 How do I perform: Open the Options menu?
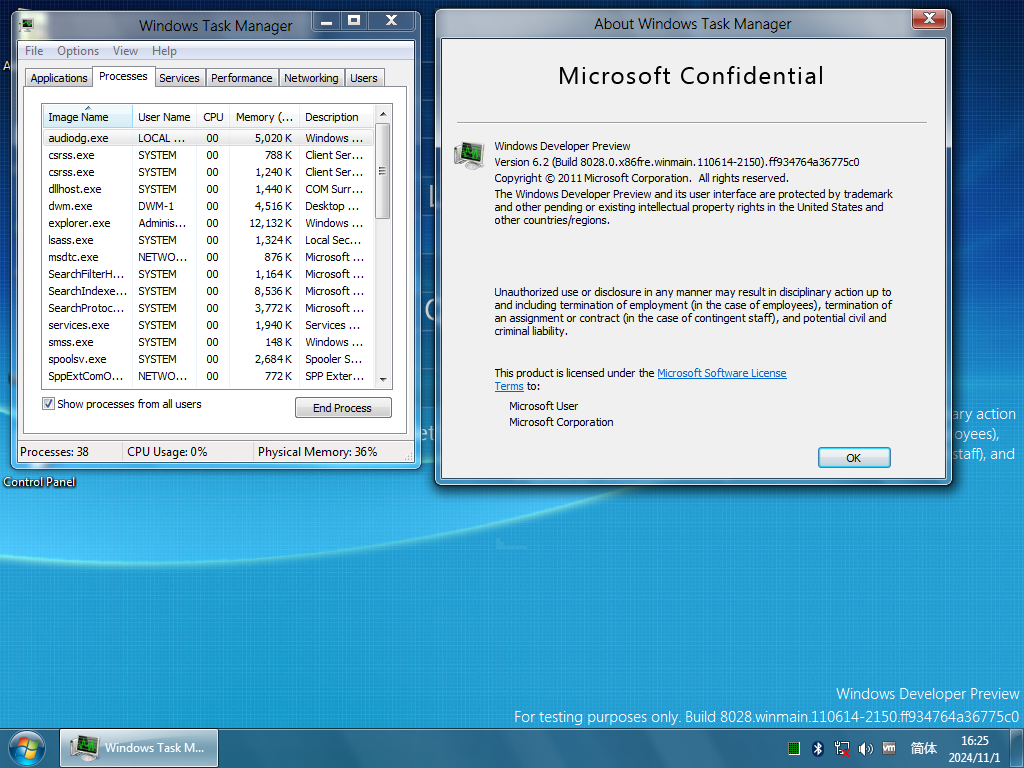(x=78, y=51)
